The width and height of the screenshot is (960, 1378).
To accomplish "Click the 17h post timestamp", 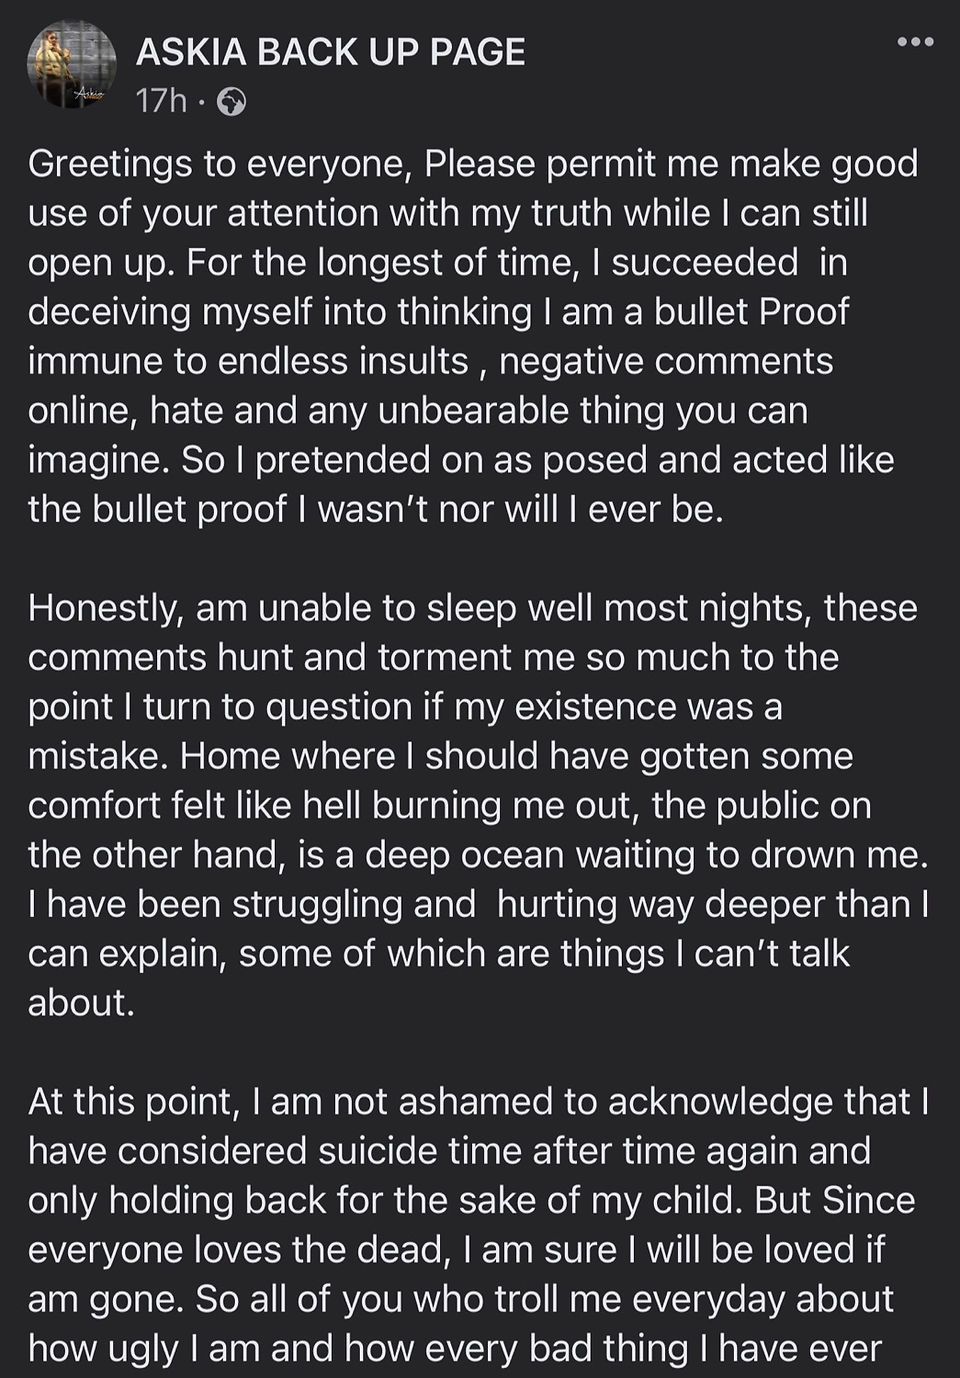I will point(161,101).
